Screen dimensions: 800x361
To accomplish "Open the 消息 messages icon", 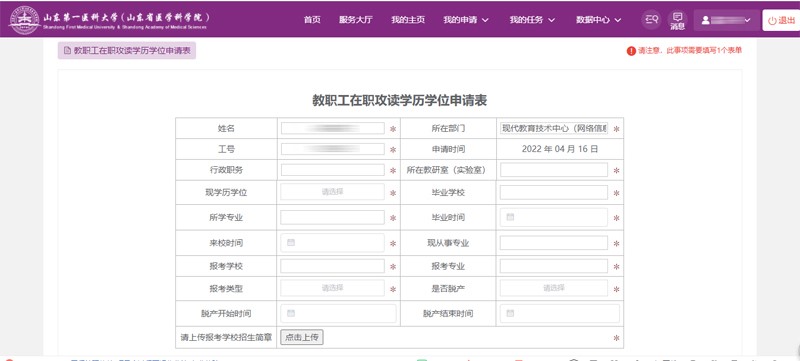I will click(x=677, y=20).
